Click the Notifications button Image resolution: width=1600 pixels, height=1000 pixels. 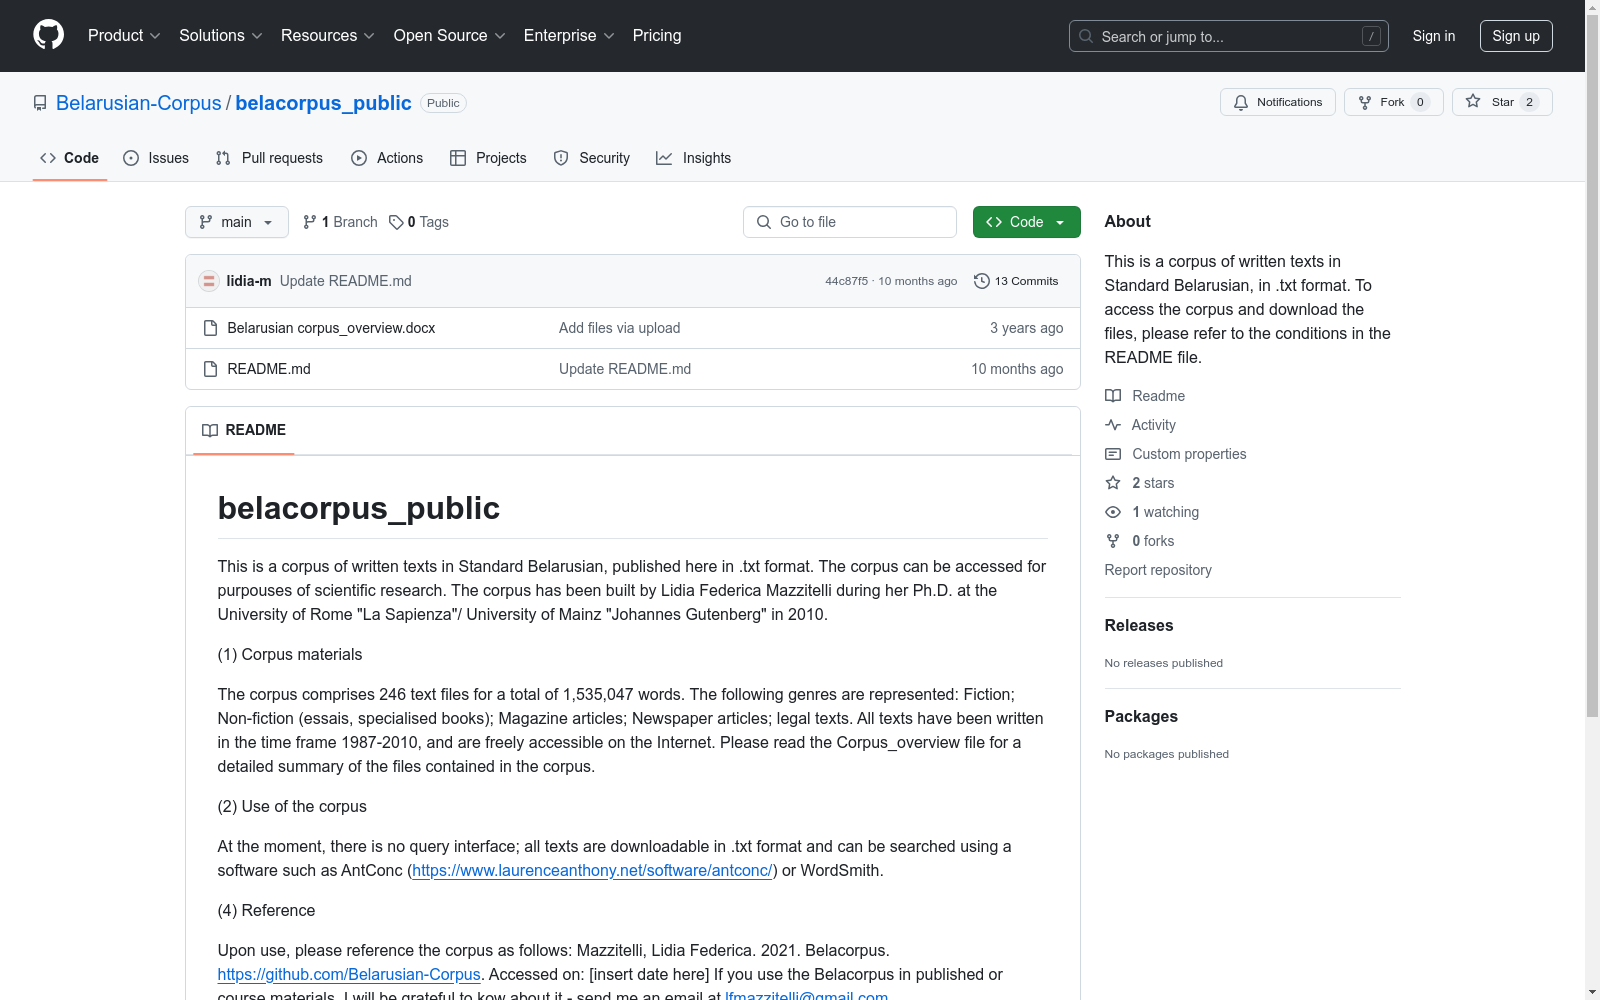pyautogui.click(x=1278, y=102)
